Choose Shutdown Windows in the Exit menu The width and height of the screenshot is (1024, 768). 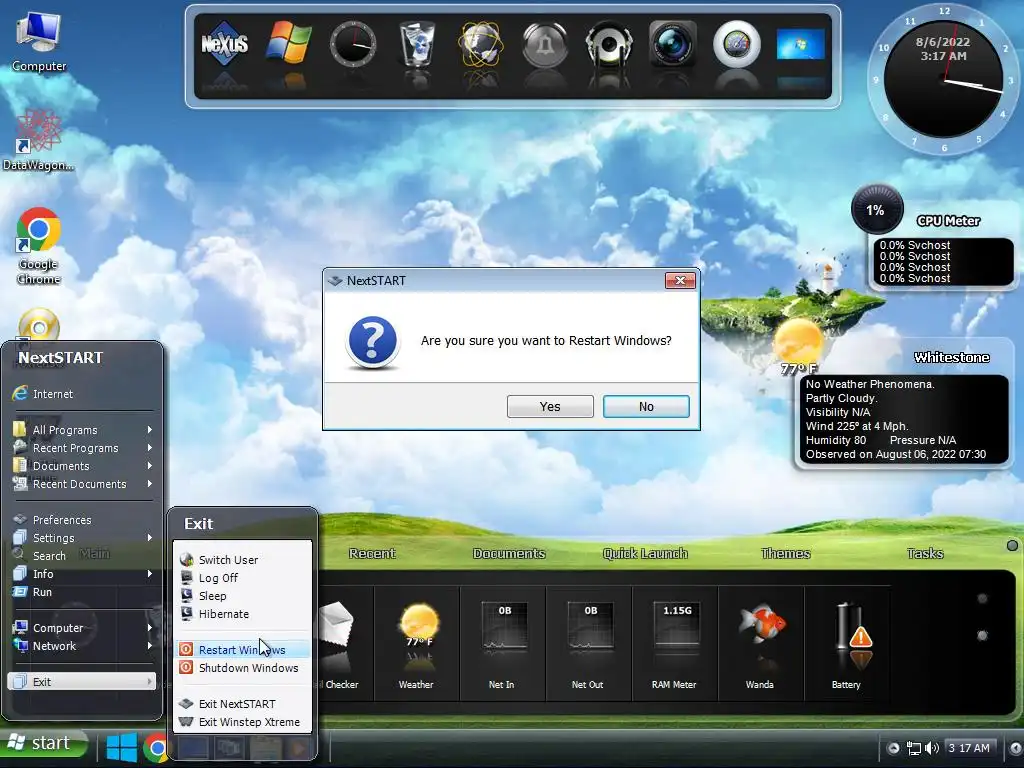[x=242, y=667]
